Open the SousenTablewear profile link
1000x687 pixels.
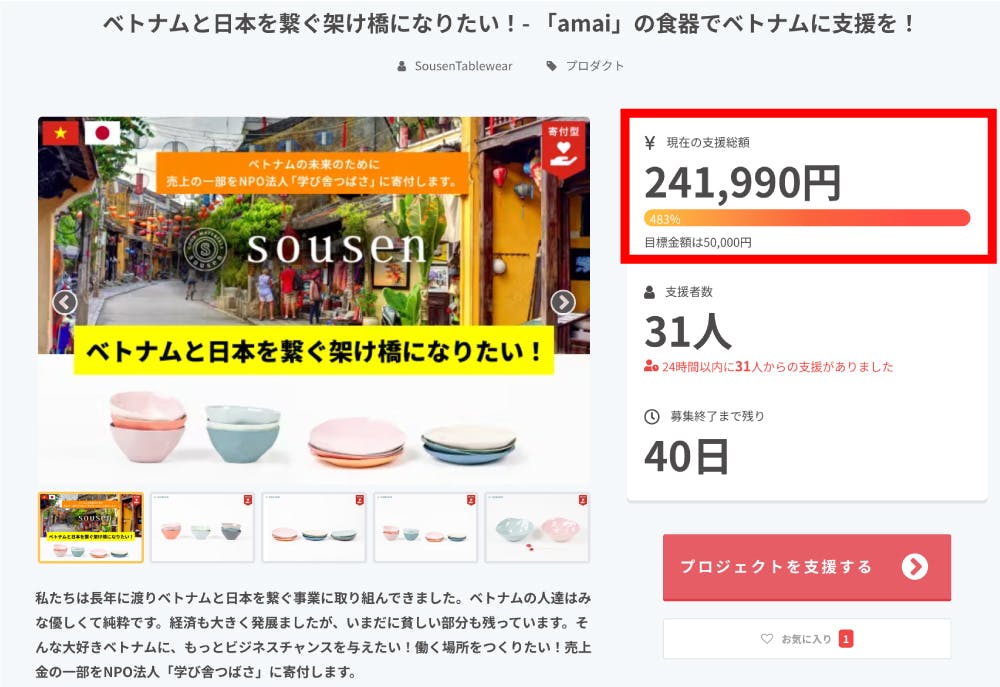coord(463,66)
